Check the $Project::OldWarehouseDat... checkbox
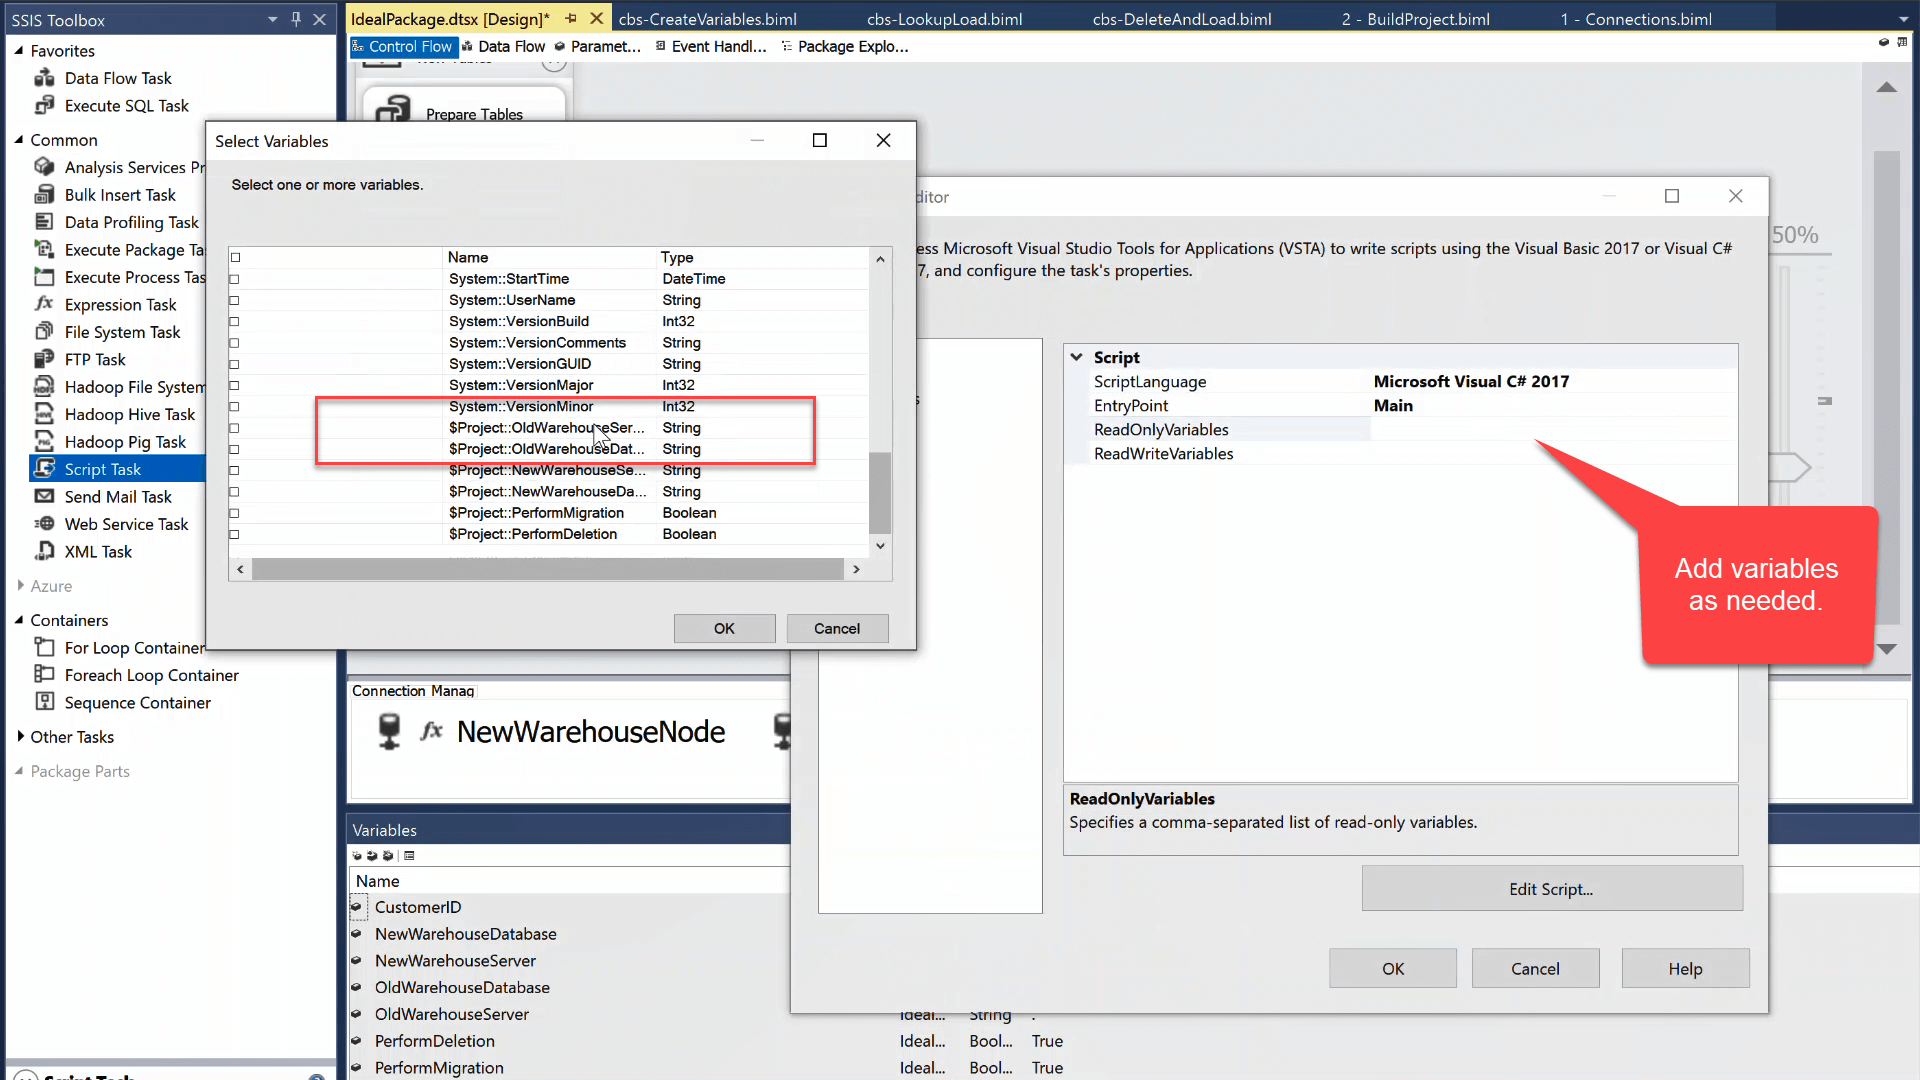 [235, 449]
